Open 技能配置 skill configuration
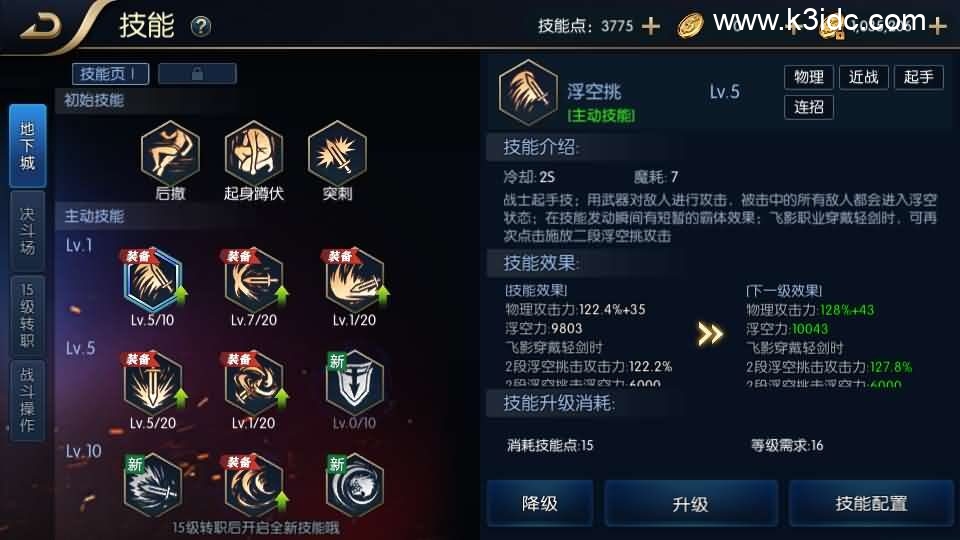Screen dimensions: 960x540 [x=871, y=503]
